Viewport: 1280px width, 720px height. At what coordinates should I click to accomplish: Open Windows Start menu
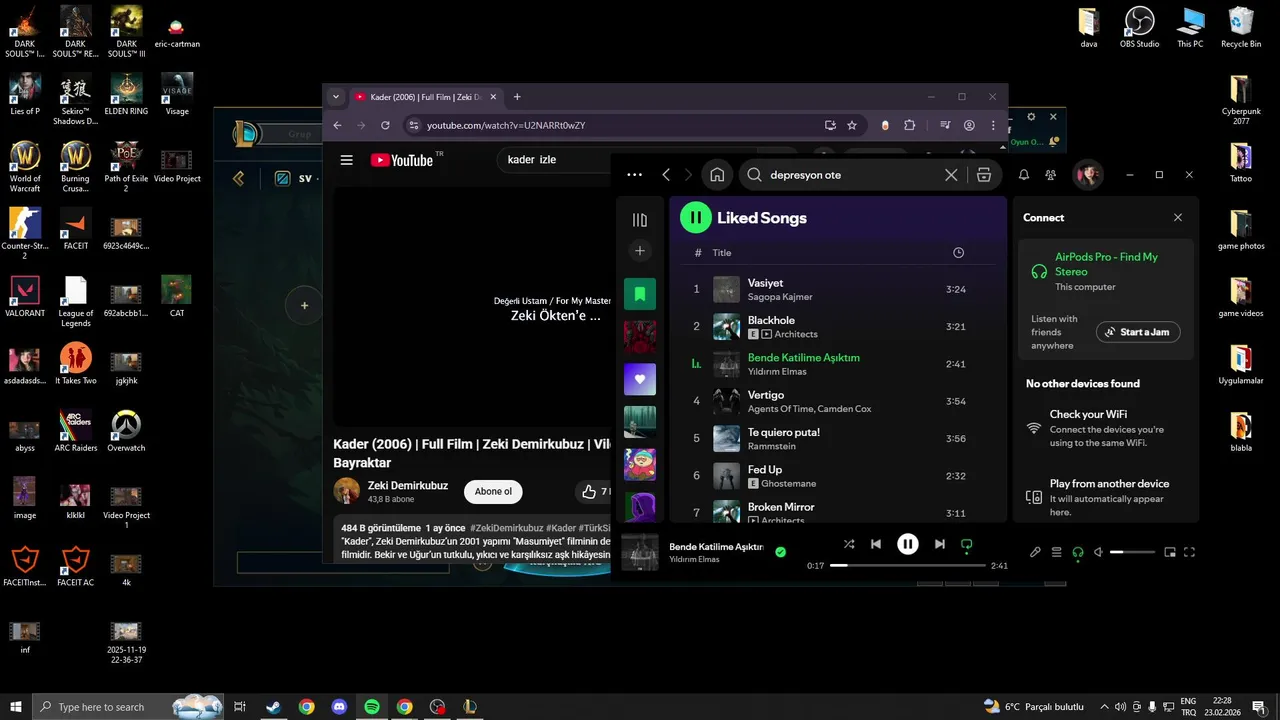16,707
